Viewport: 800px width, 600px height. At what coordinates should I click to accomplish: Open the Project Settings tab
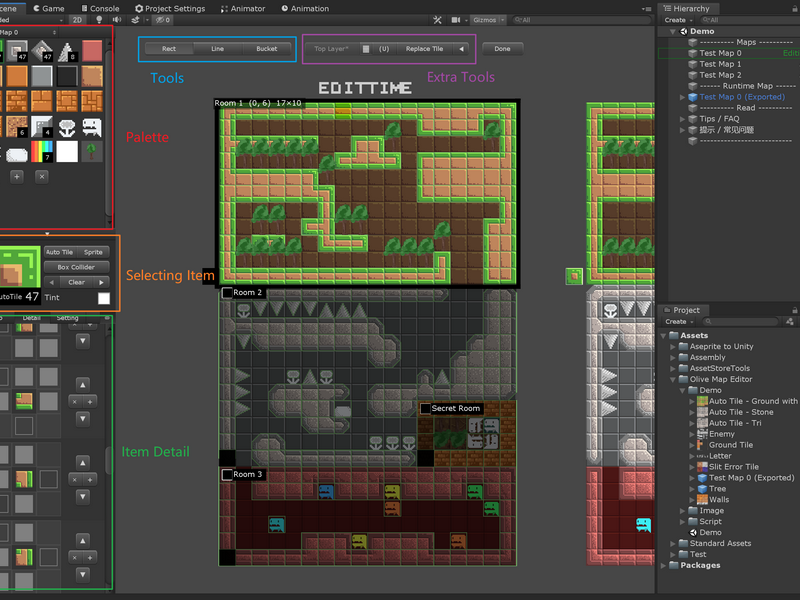pos(170,9)
